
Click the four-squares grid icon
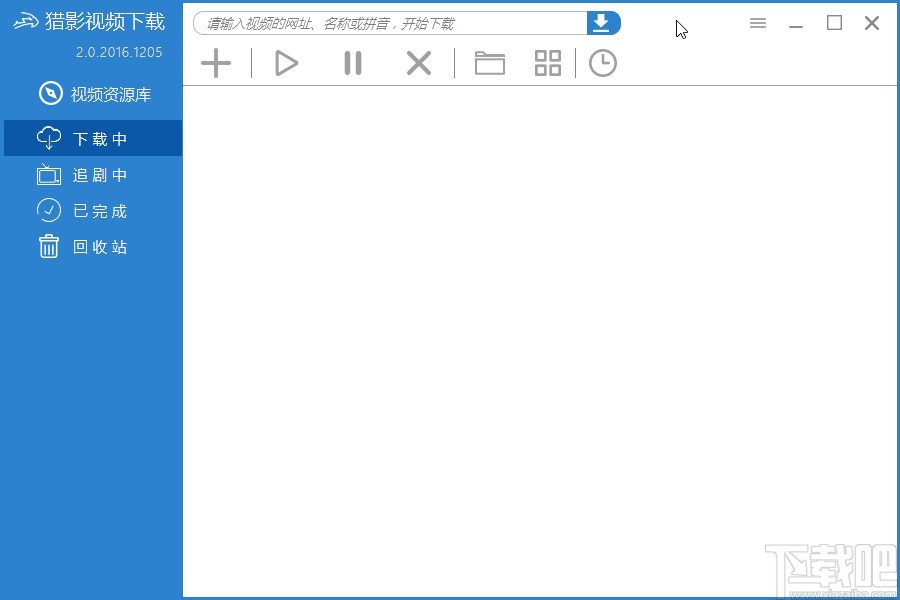coord(548,63)
